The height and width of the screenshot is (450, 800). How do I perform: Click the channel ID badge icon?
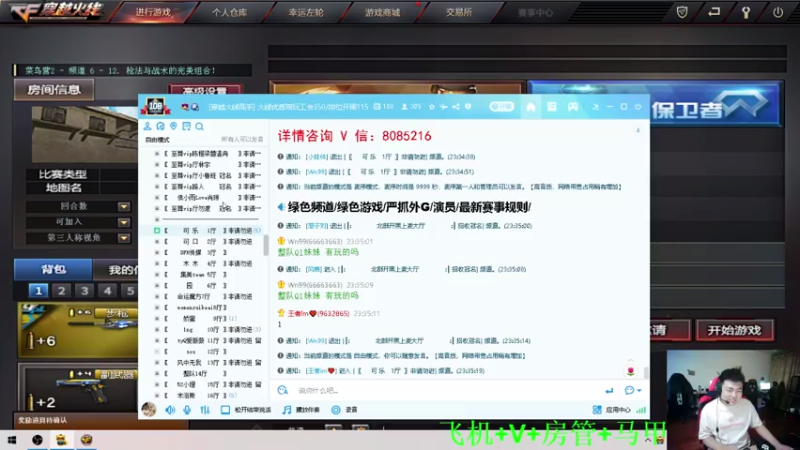coord(377,107)
